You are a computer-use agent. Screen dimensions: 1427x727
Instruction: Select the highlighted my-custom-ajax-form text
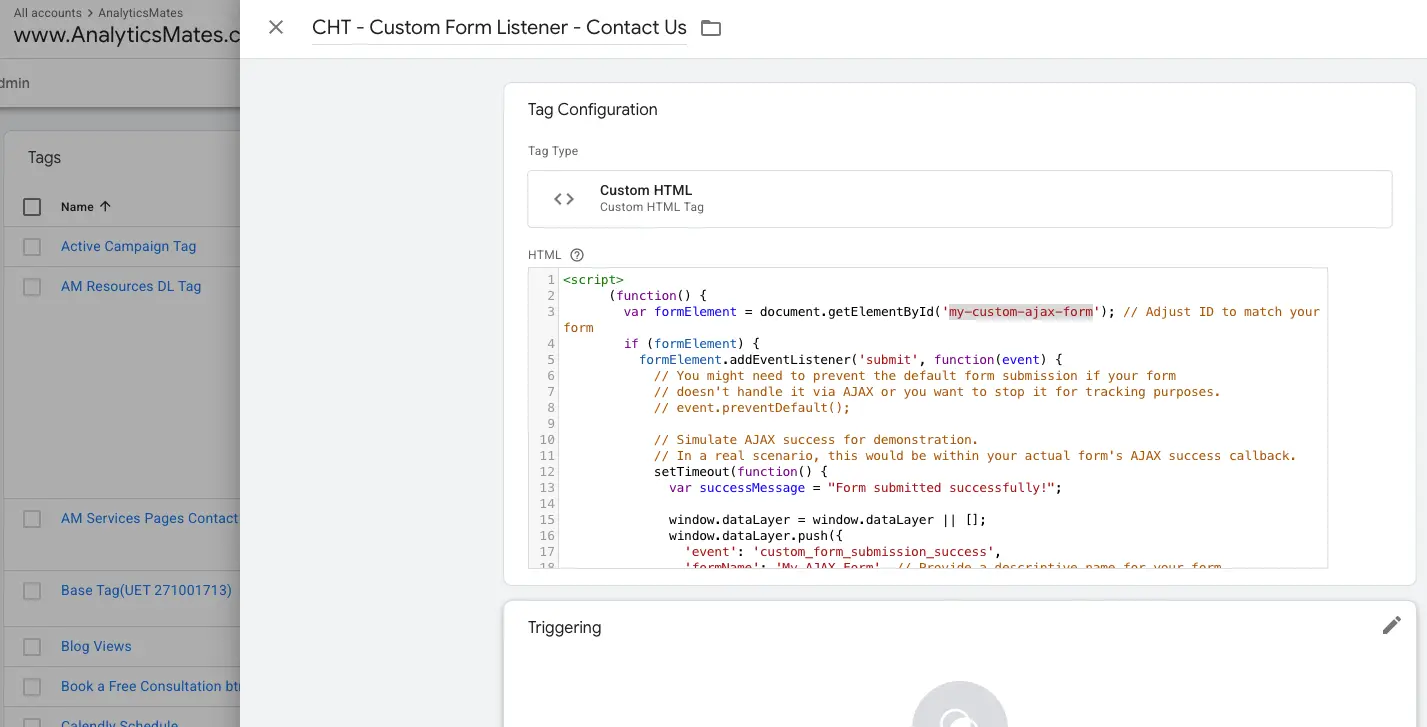(1021, 312)
